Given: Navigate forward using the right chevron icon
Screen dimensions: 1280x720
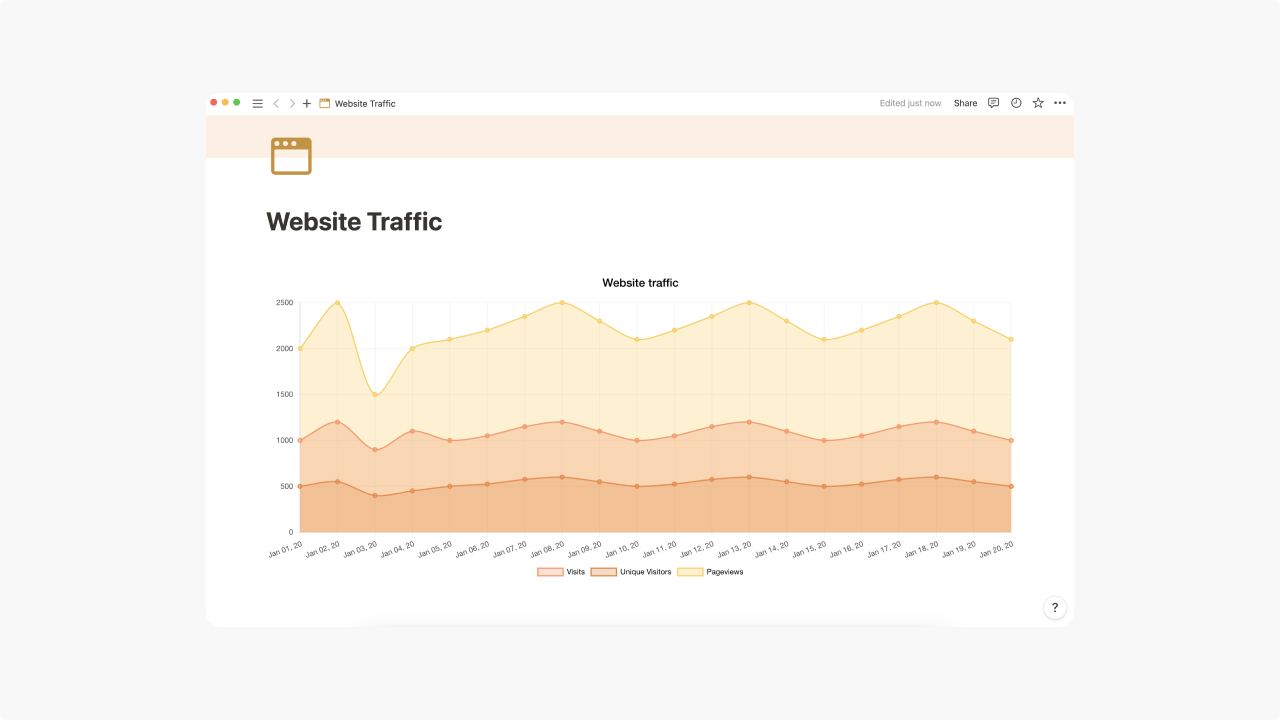Looking at the screenshot, I should click(x=292, y=103).
